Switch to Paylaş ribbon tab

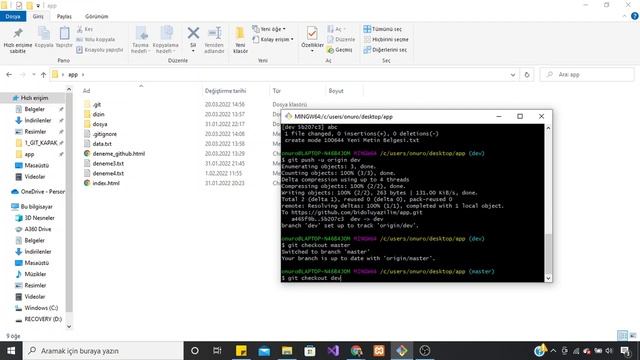pyautogui.click(x=64, y=16)
